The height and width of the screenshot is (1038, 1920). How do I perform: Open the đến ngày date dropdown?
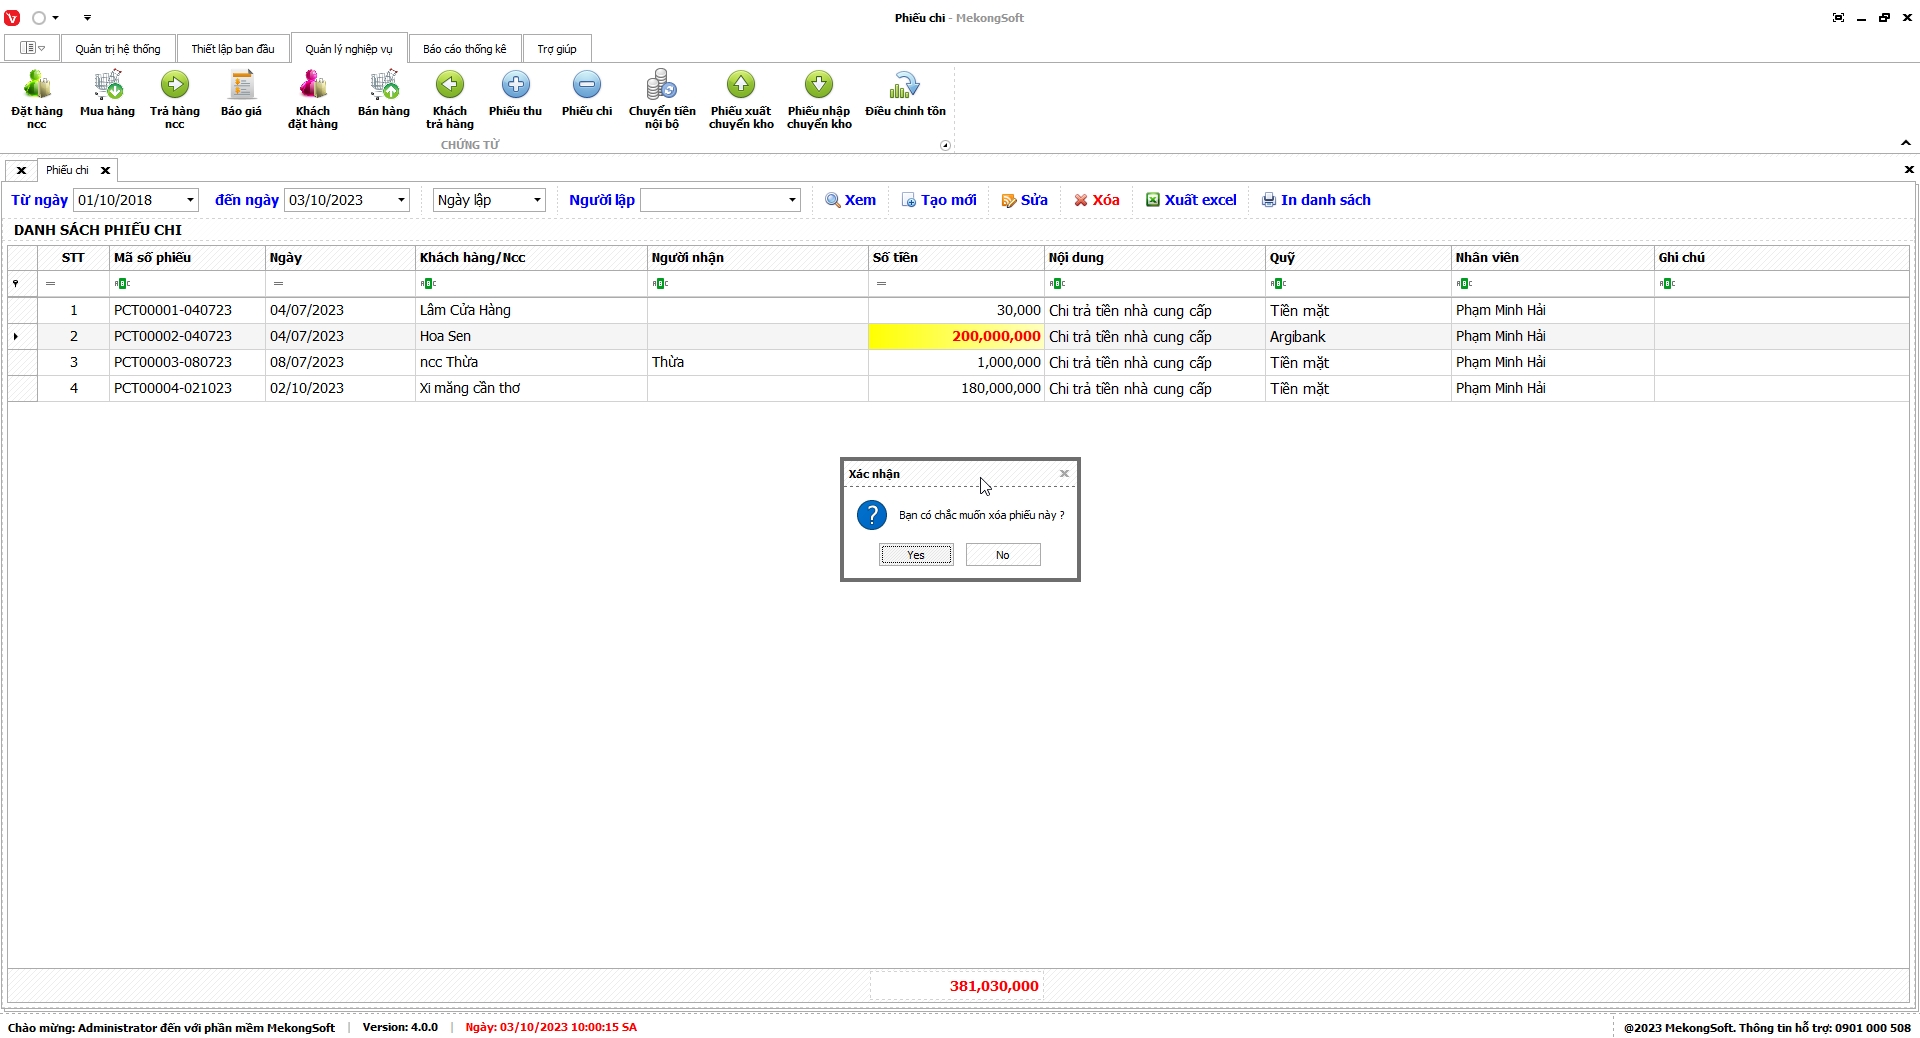point(401,200)
